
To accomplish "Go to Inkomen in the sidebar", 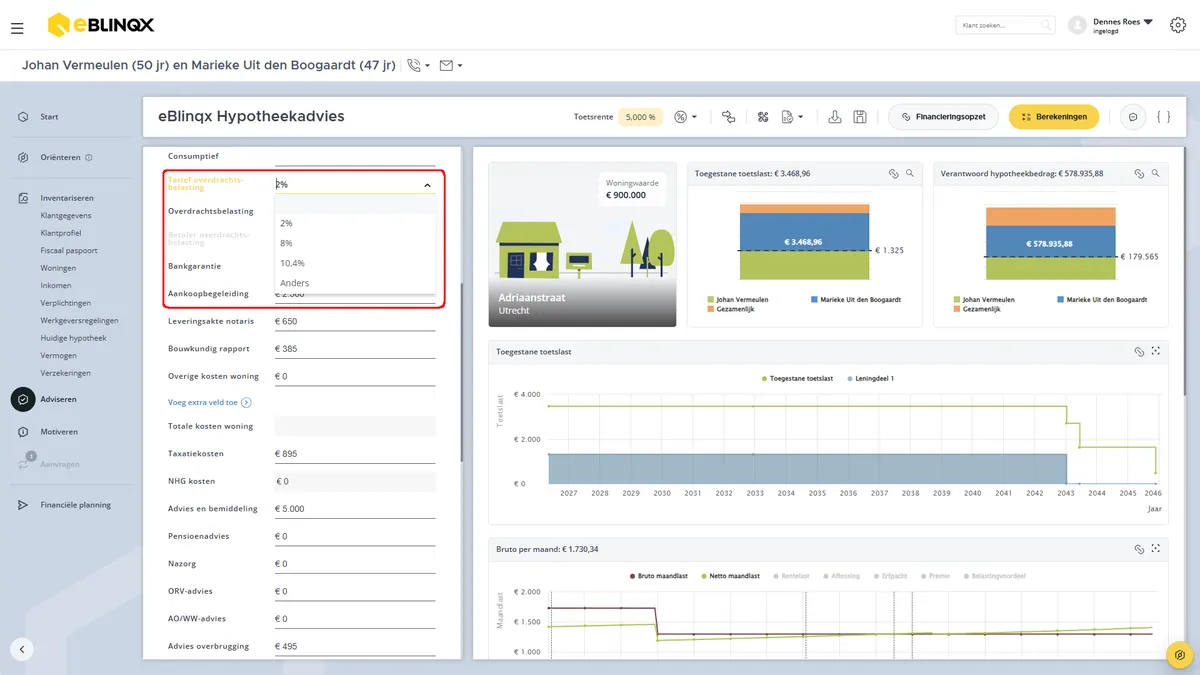I will (54, 286).
